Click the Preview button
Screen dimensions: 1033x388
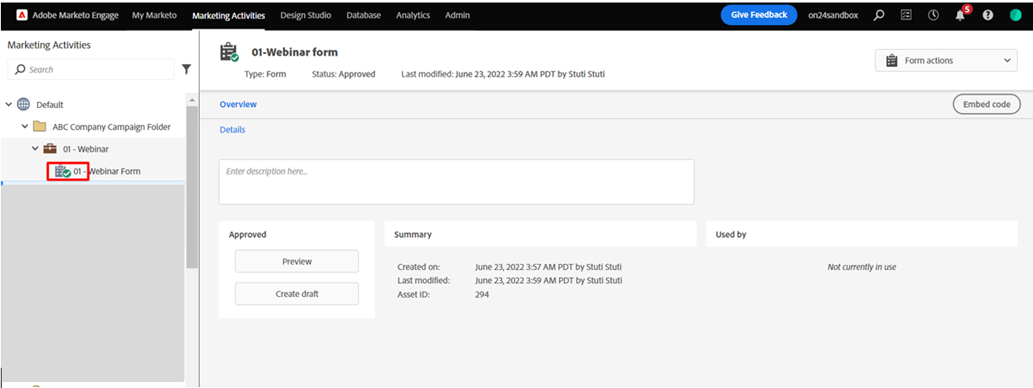(297, 261)
